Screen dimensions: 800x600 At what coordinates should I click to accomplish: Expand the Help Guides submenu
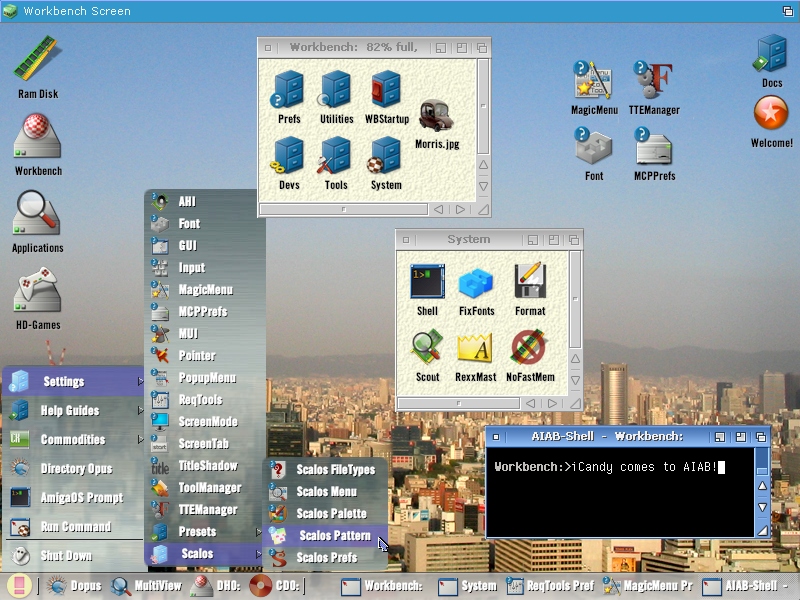pos(74,410)
